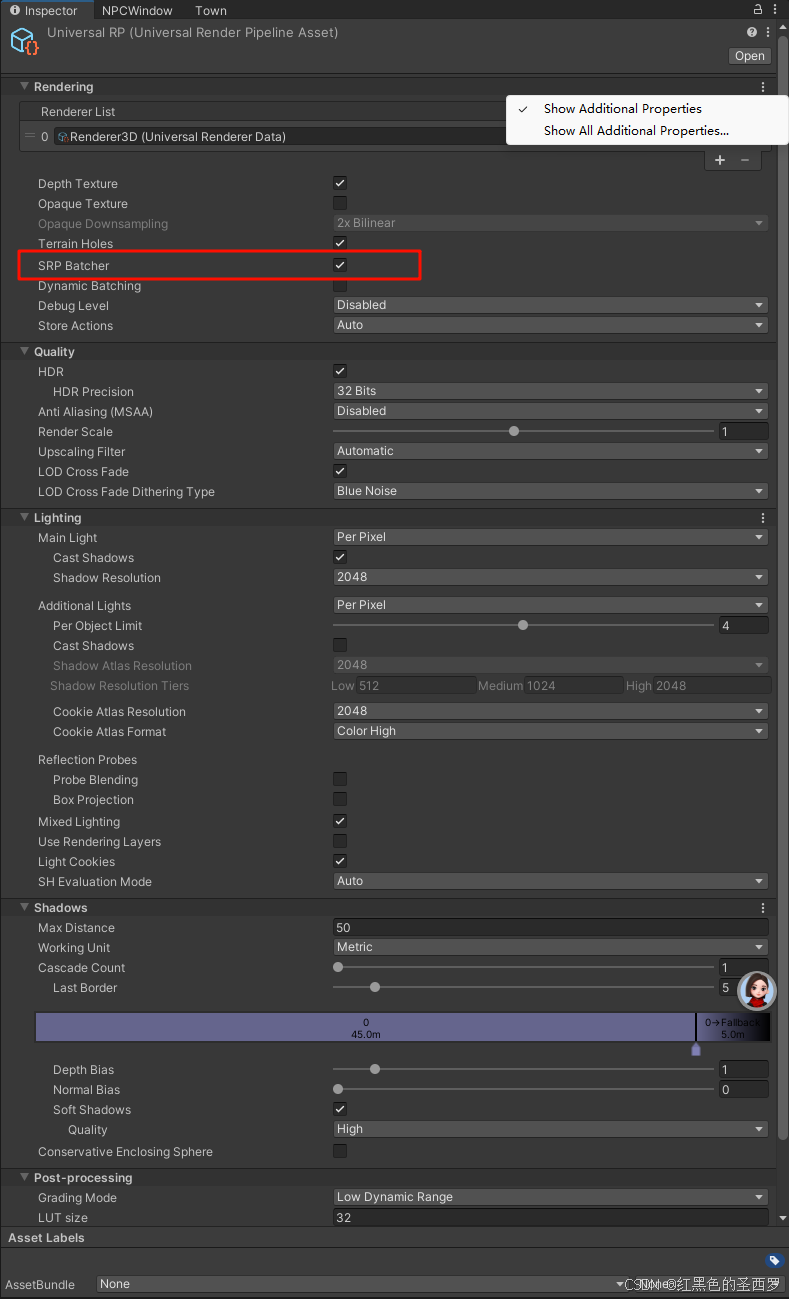Click the Max Distance input field
Screen dimensions: 789x1299
click(x=551, y=927)
